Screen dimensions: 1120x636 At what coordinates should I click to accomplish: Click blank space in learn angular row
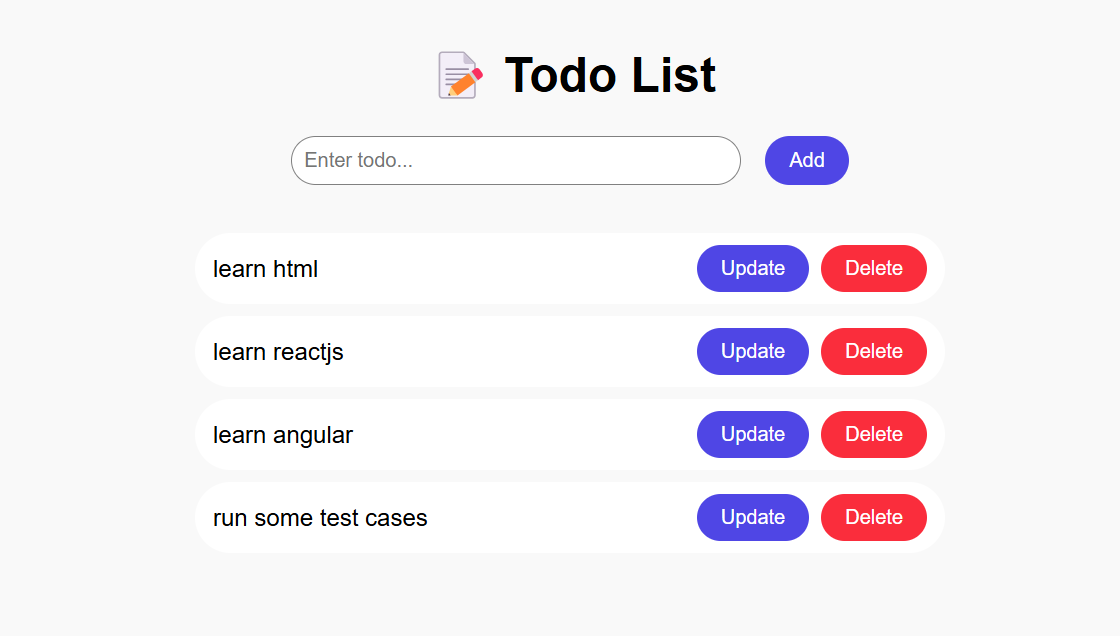click(x=520, y=435)
